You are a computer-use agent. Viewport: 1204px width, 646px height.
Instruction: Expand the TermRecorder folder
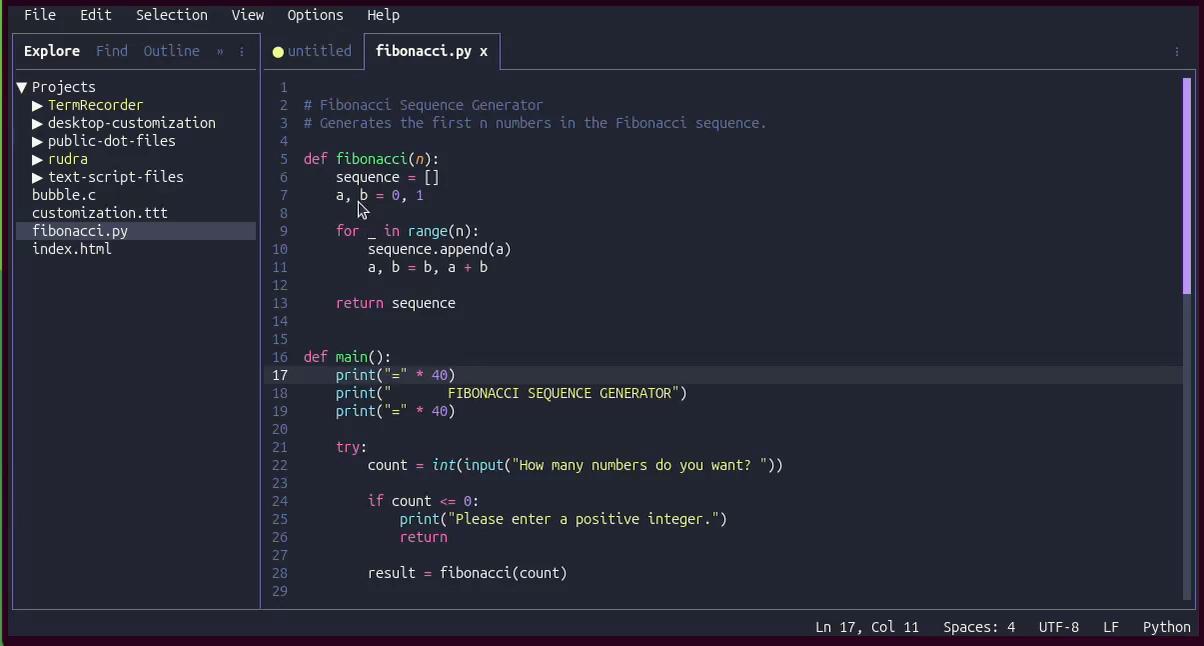pos(38,105)
